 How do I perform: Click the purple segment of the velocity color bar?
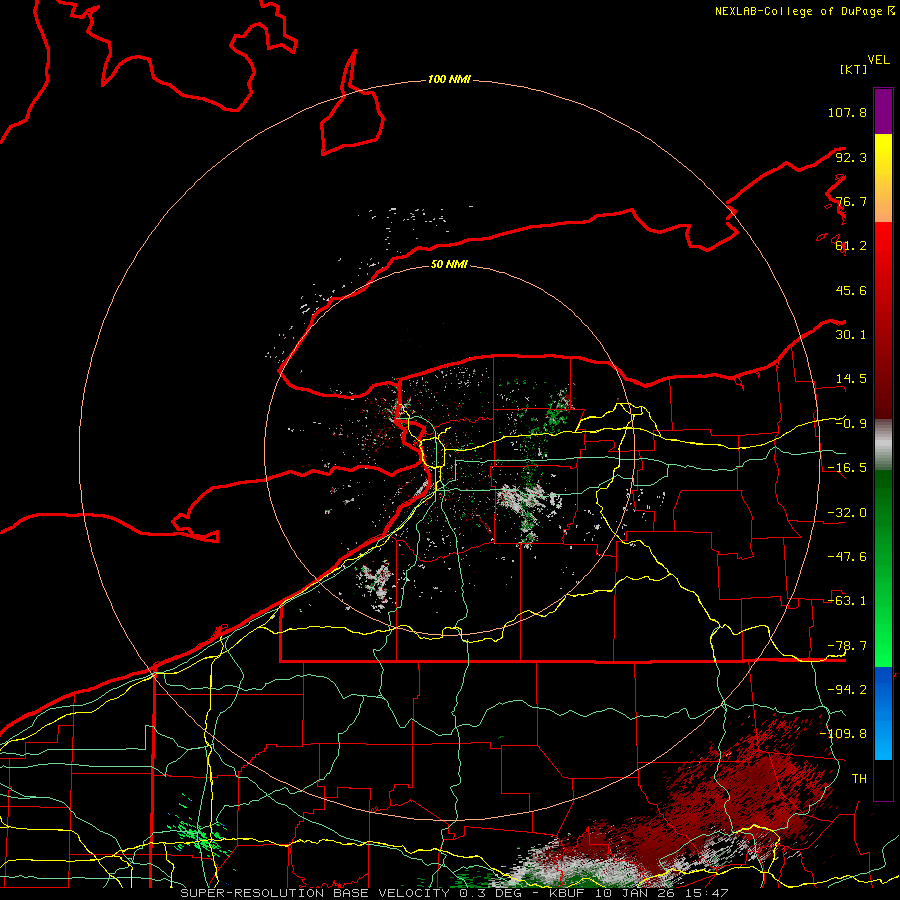pyautogui.click(x=883, y=111)
